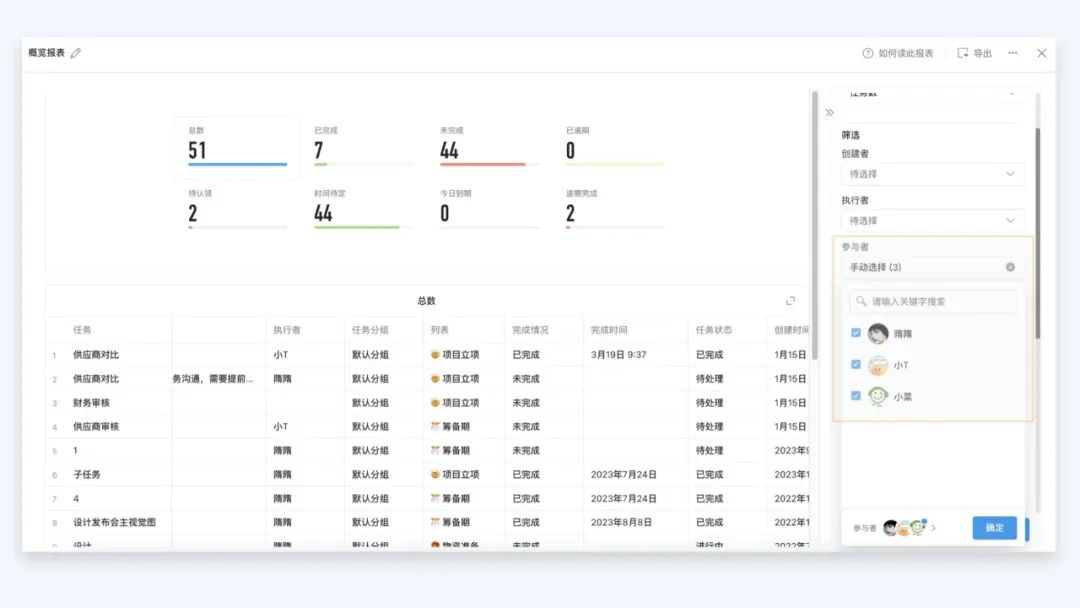Expand the table with the fullscreen icon
This screenshot has width=1080, height=608.
coord(791,301)
